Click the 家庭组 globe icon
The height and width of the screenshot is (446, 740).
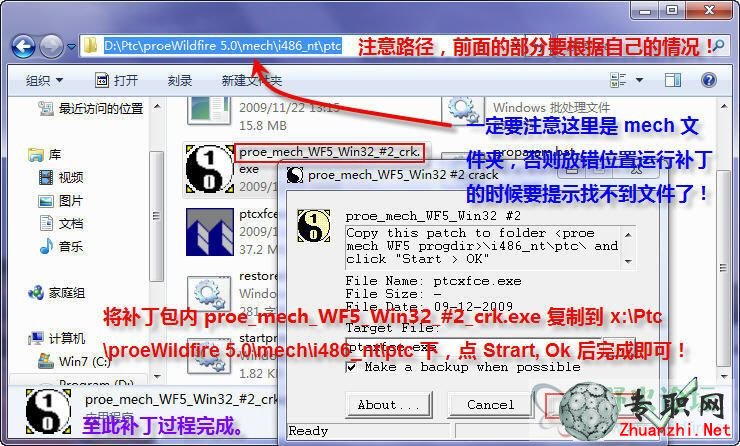(x=36, y=293)
